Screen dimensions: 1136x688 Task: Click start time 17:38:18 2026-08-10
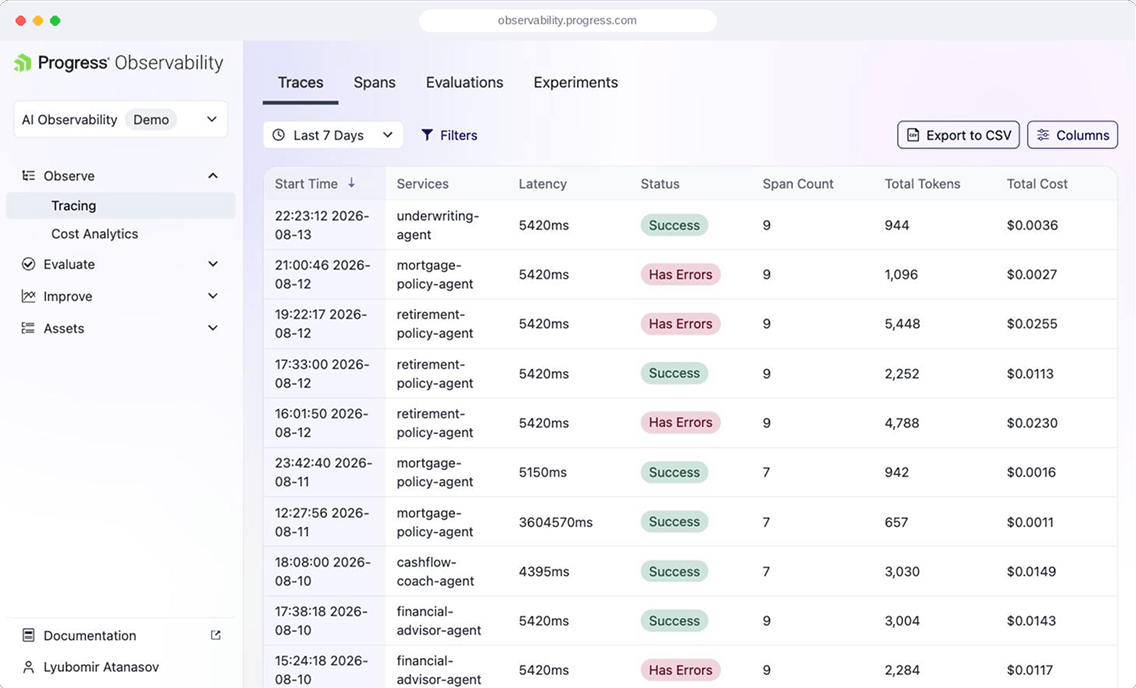321,621
